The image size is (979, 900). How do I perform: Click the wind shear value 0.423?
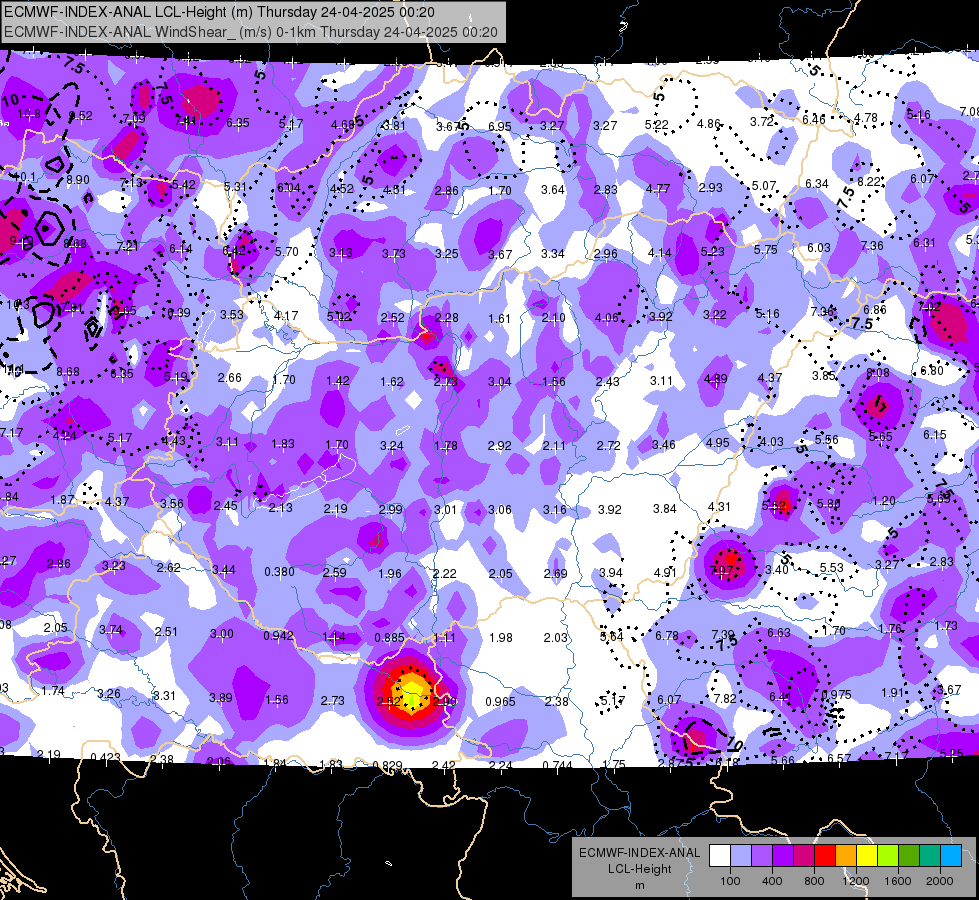click(106, 758)
